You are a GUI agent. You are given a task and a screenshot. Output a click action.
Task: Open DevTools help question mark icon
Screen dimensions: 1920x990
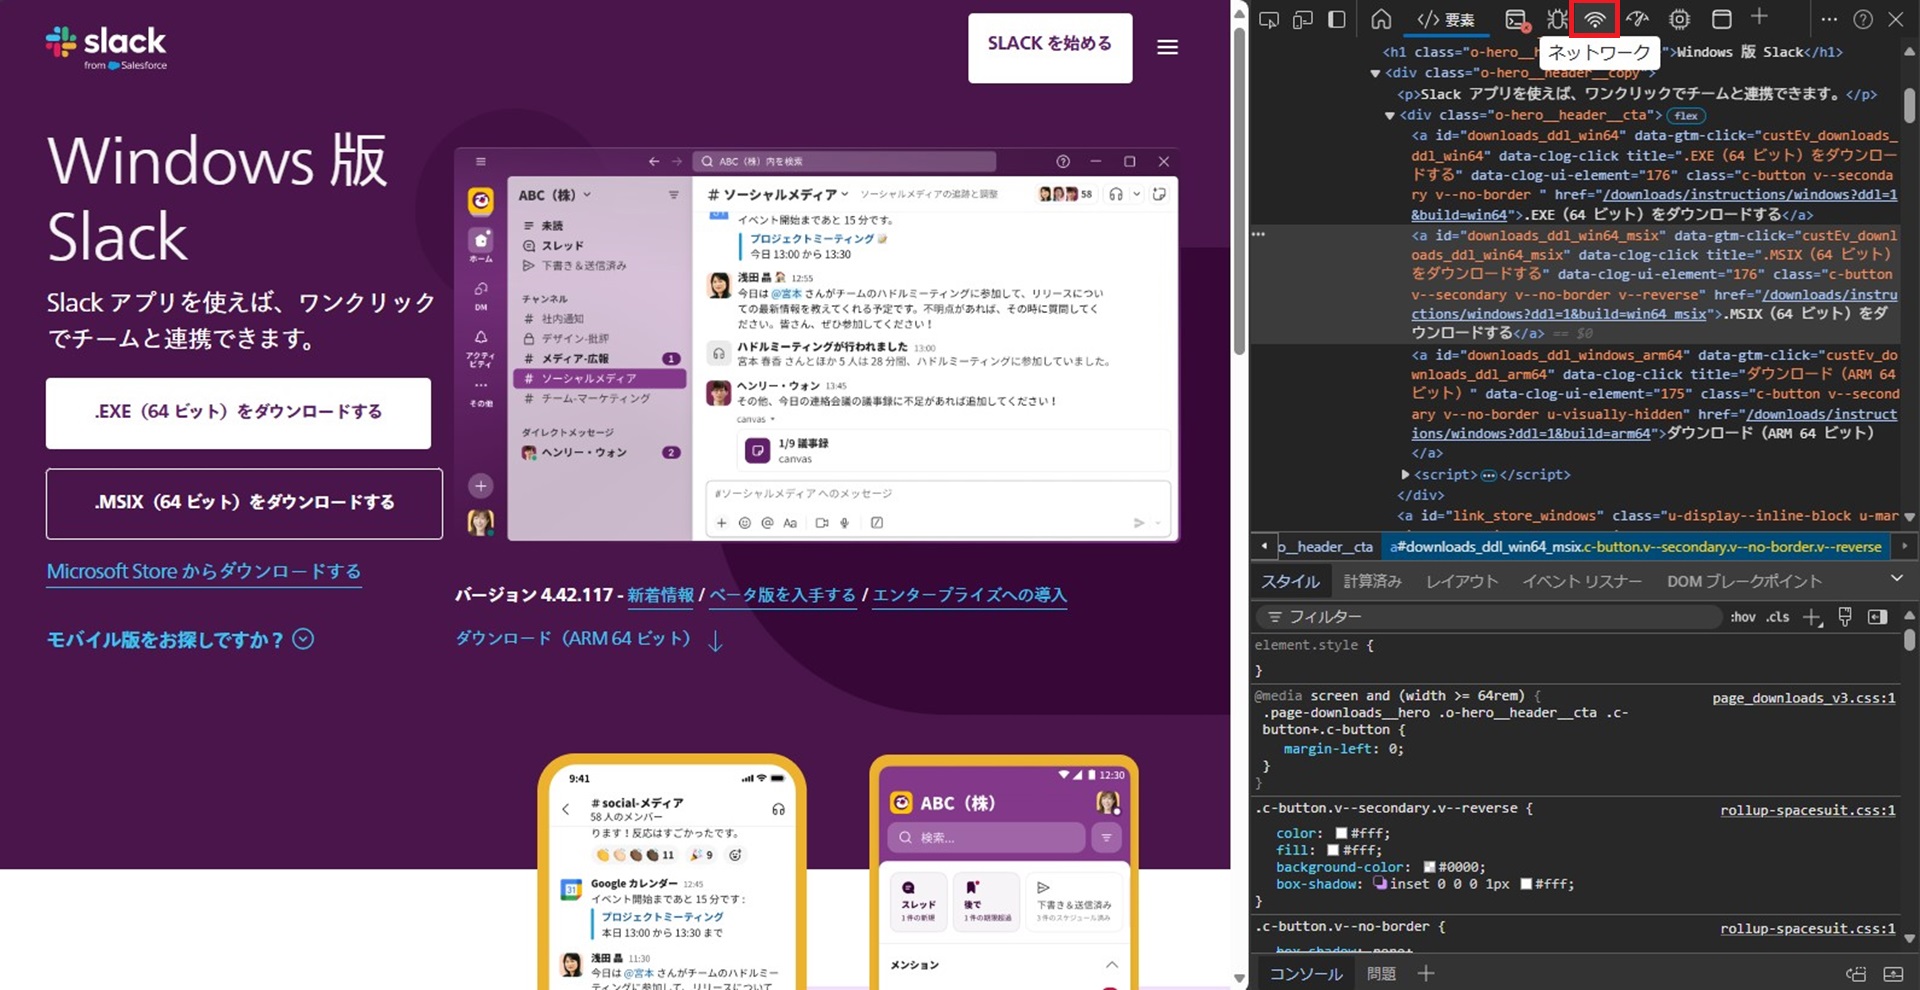pos(1863,19)
